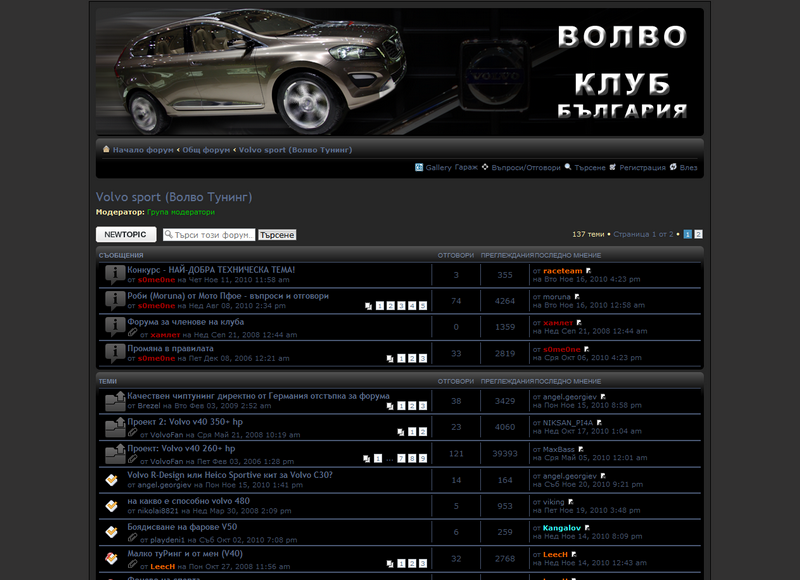The image size is (800, 580).
Task: Open topic Volvo R-Design или Heico Sportive кит
Action: point(230,475)
